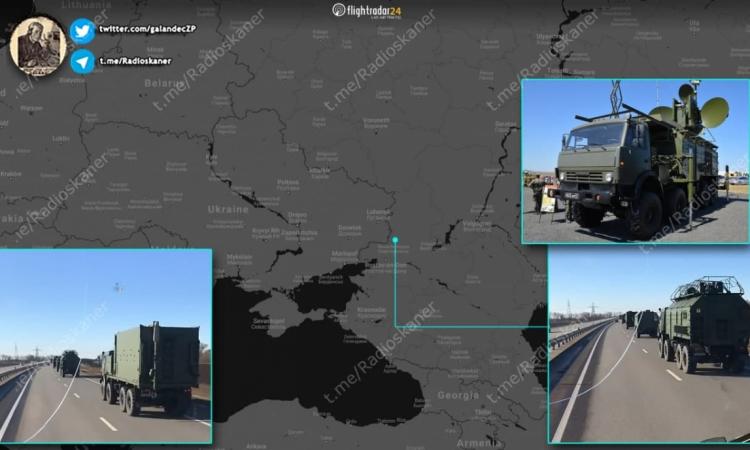Click the Krasnodar city label
The image size is (750, 450).
[371, 310]
